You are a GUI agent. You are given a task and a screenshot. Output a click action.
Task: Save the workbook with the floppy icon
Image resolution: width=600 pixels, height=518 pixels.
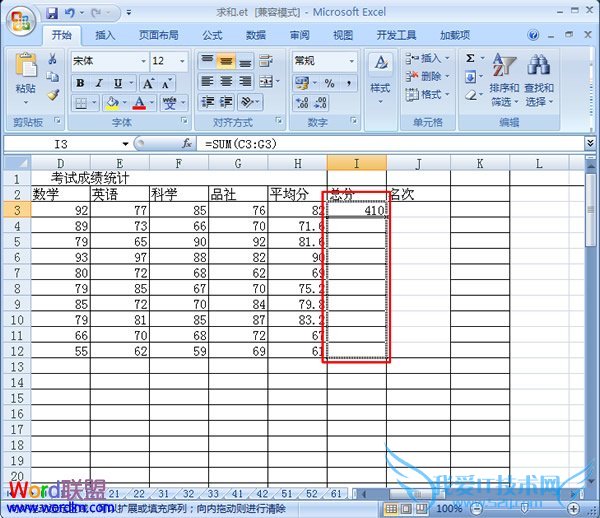[52, 14]
